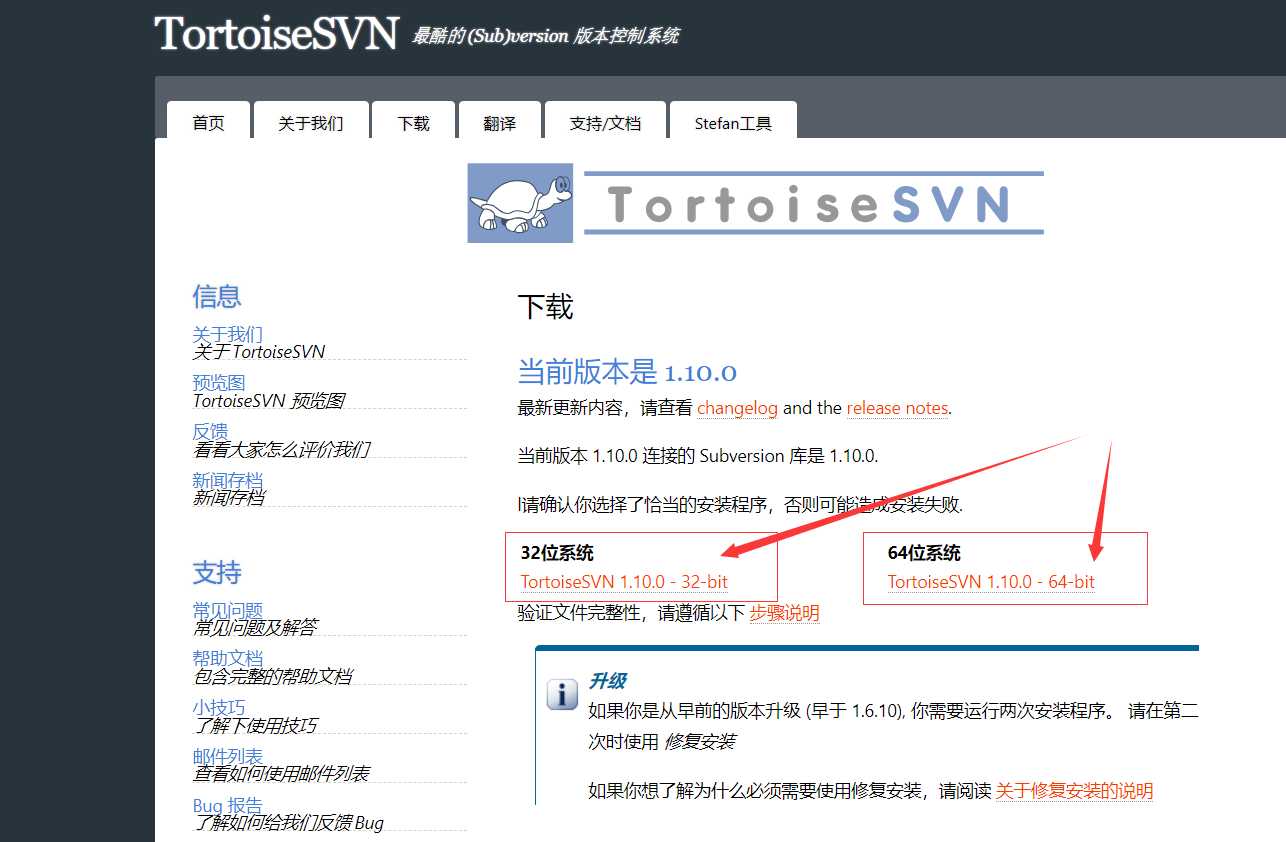Open sidebar link Bug 报告

point(228,806)
